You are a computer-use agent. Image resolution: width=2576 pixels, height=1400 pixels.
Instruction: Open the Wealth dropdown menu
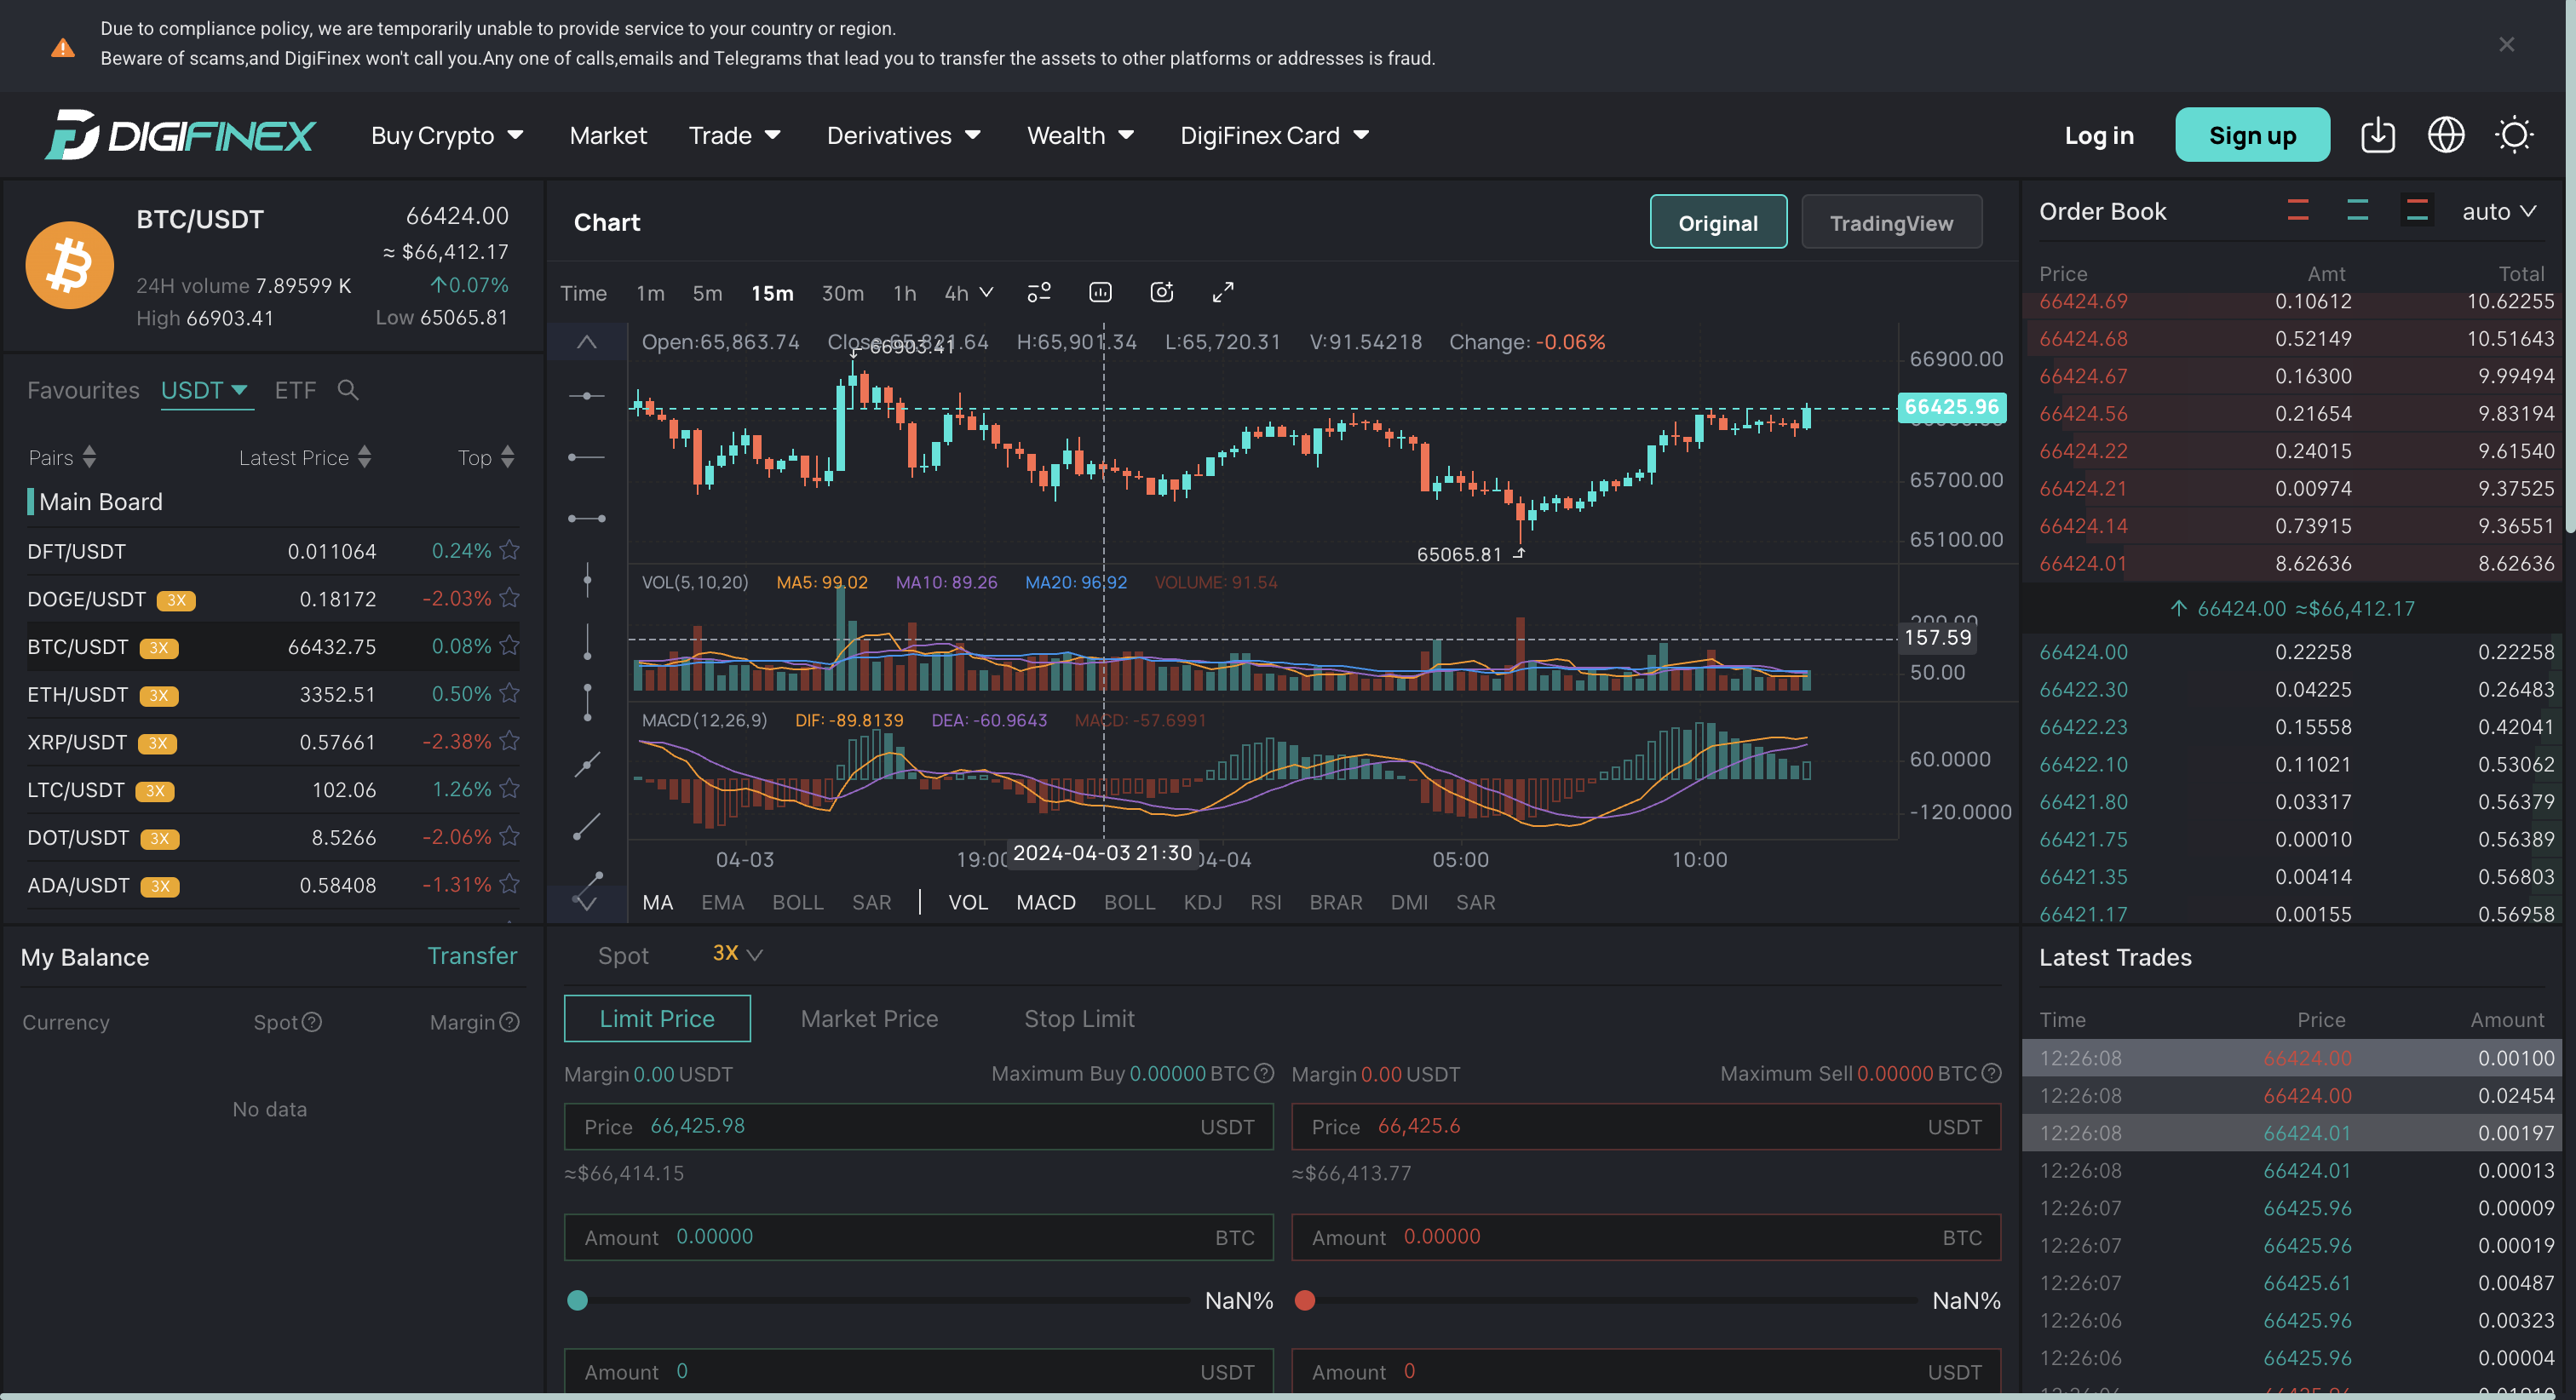coord(1080,135)
